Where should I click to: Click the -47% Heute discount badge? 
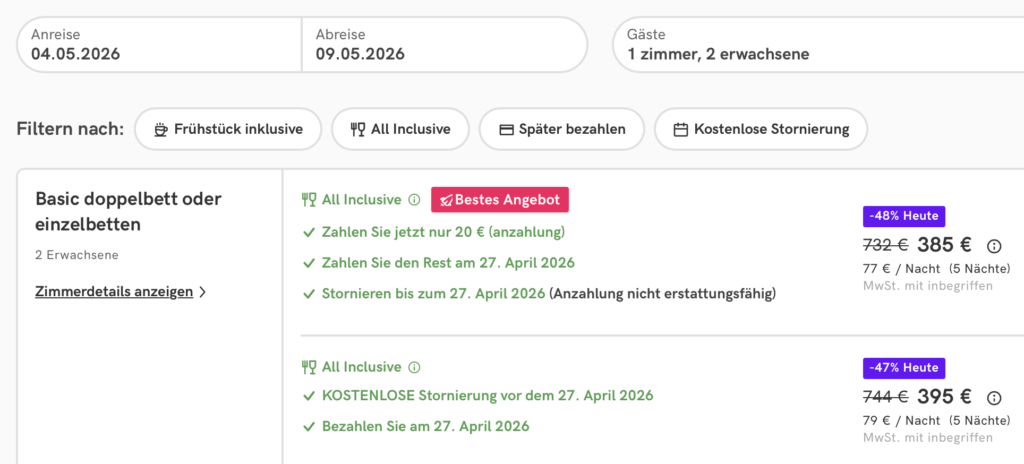[x=903, y=368]
